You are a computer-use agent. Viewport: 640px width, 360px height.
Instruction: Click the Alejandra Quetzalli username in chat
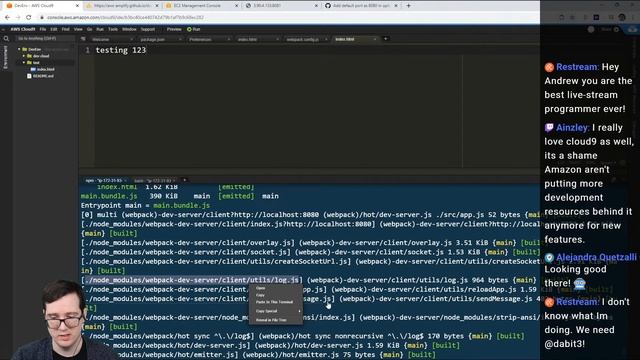point(596,258)
